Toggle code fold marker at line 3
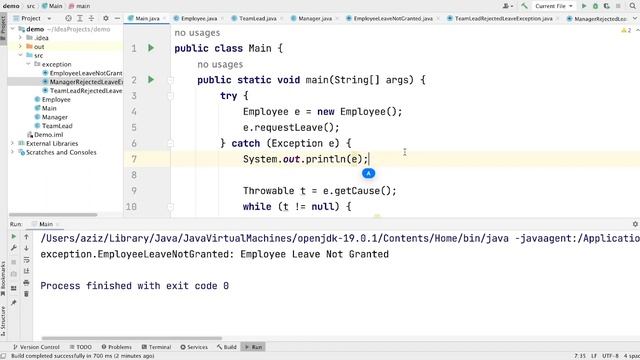This screenshot has width=640, height=360. (171, 96)
